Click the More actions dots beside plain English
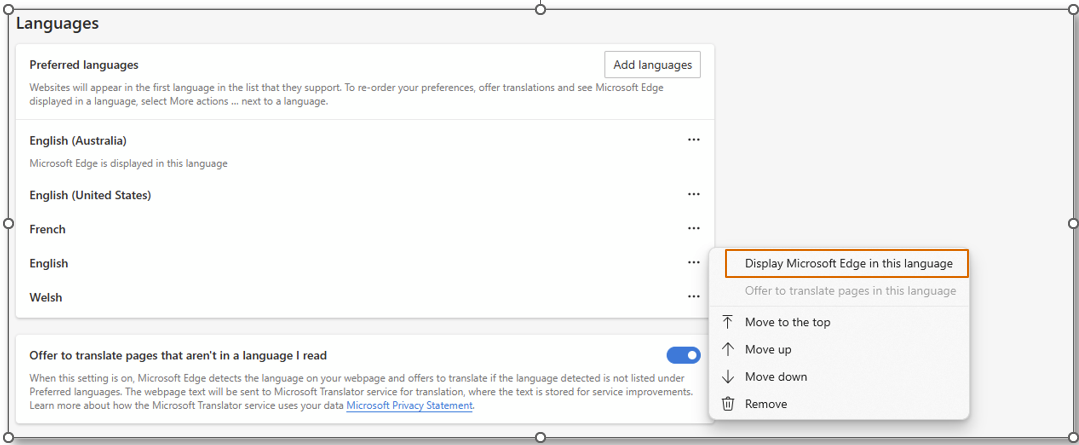Viewport: 1079px width, 445px height. 694,263
